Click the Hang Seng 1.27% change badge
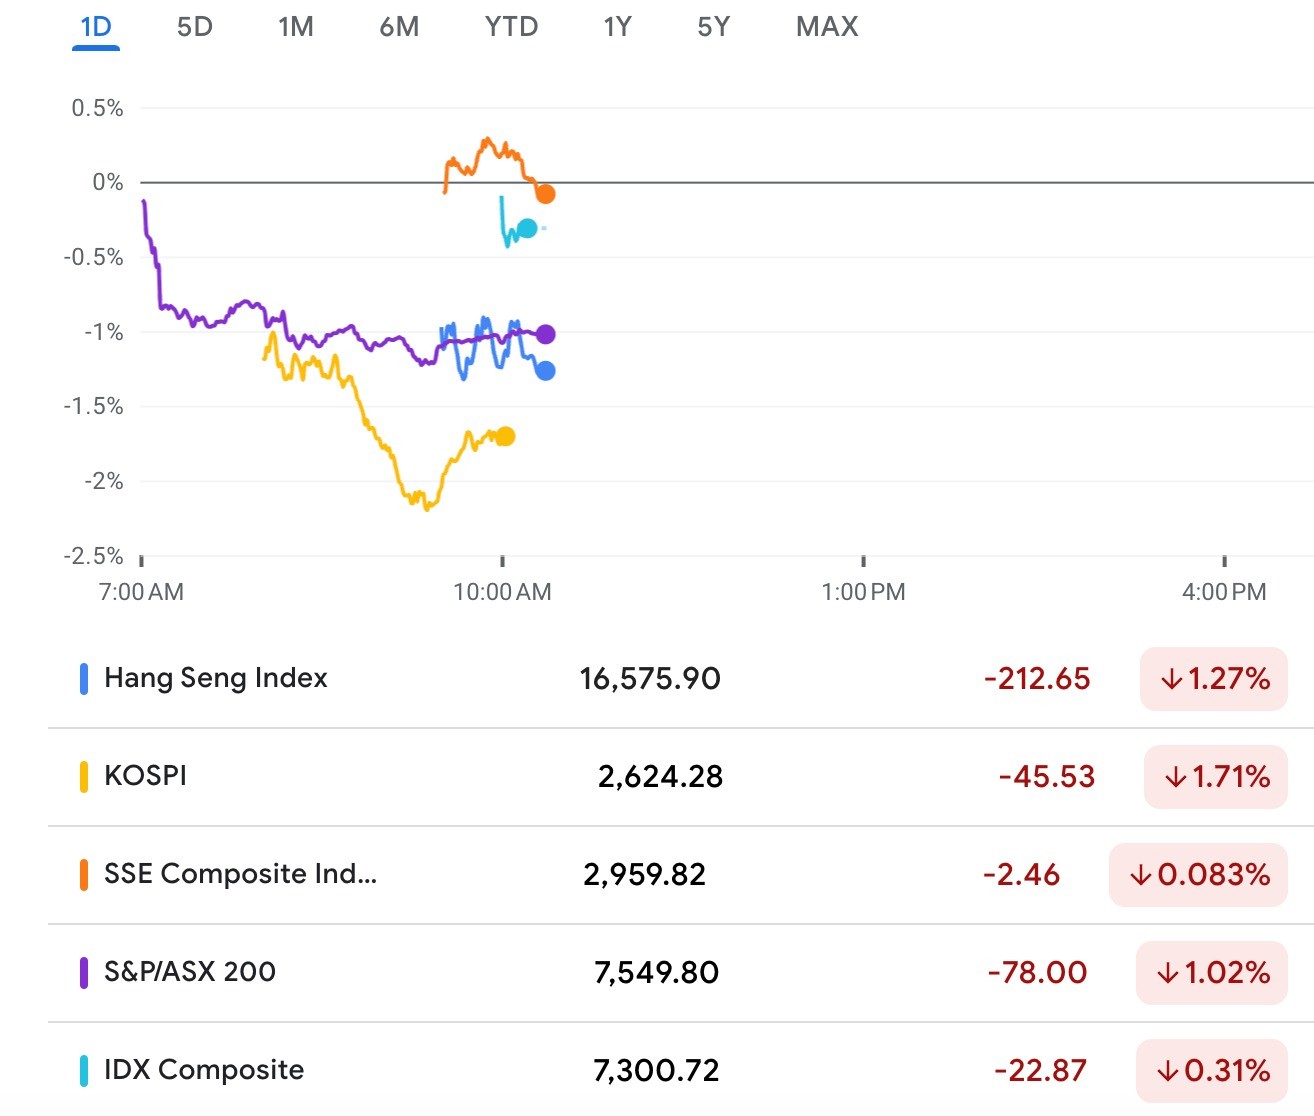Image resolution: width=1314 pixels, height=1116 pixels. coord(1213,679)
